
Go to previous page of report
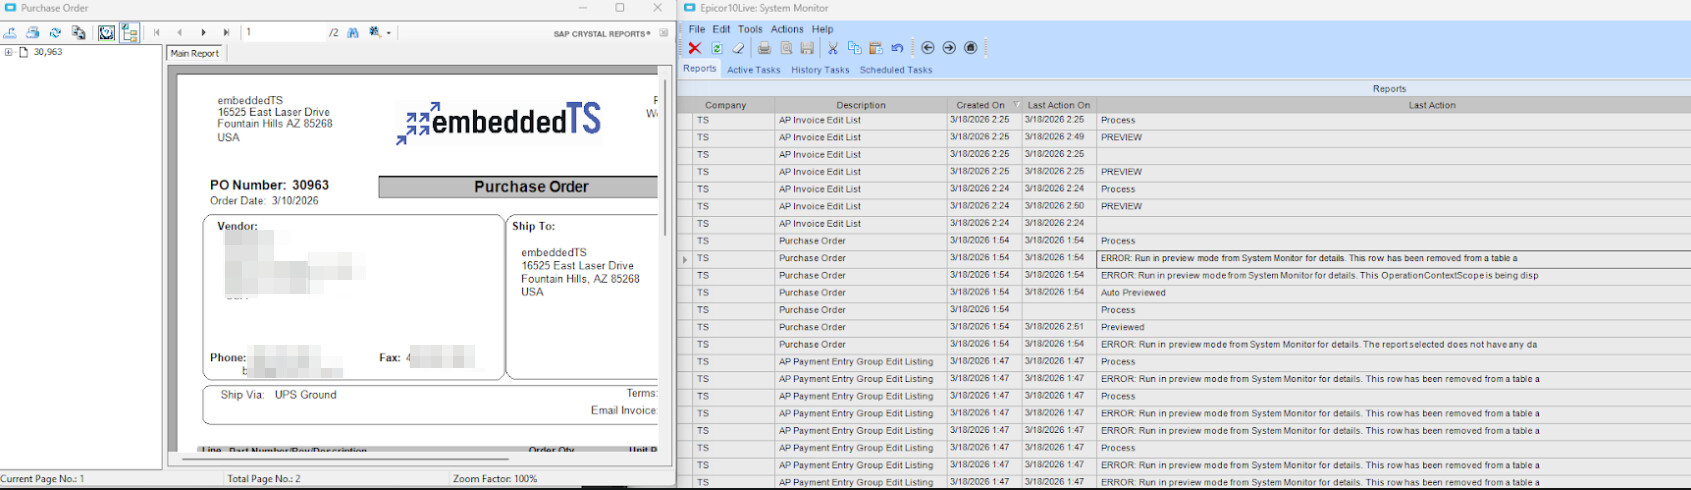pyautogui.click(x=180, y=33)
